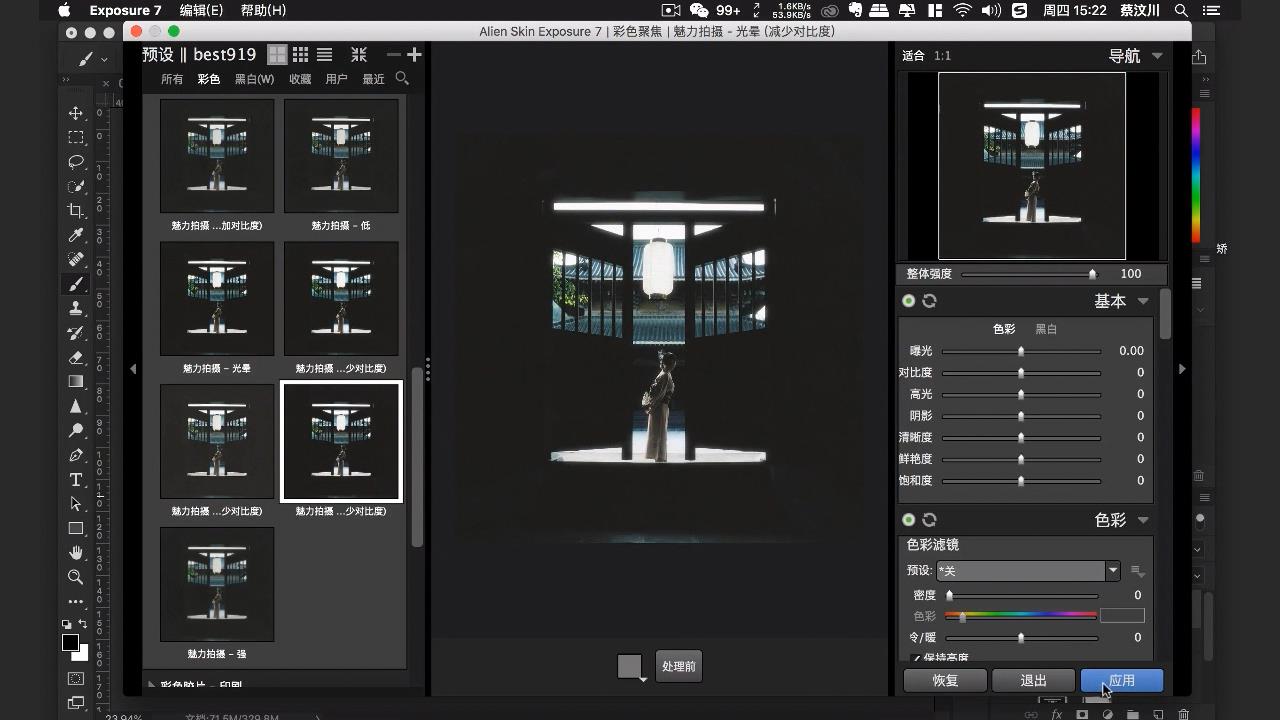Open the 色彩滤镜 预设 dropdown
Screen dimensions: 1280x720
coord(1112,571)
